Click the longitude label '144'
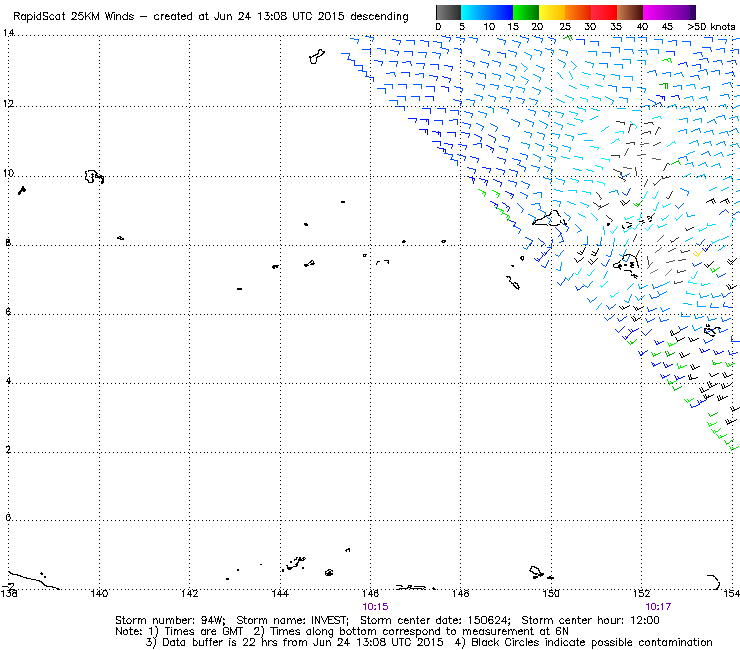Image resolution: width=740 pixels, height=650 pixels. pos(280,593)
